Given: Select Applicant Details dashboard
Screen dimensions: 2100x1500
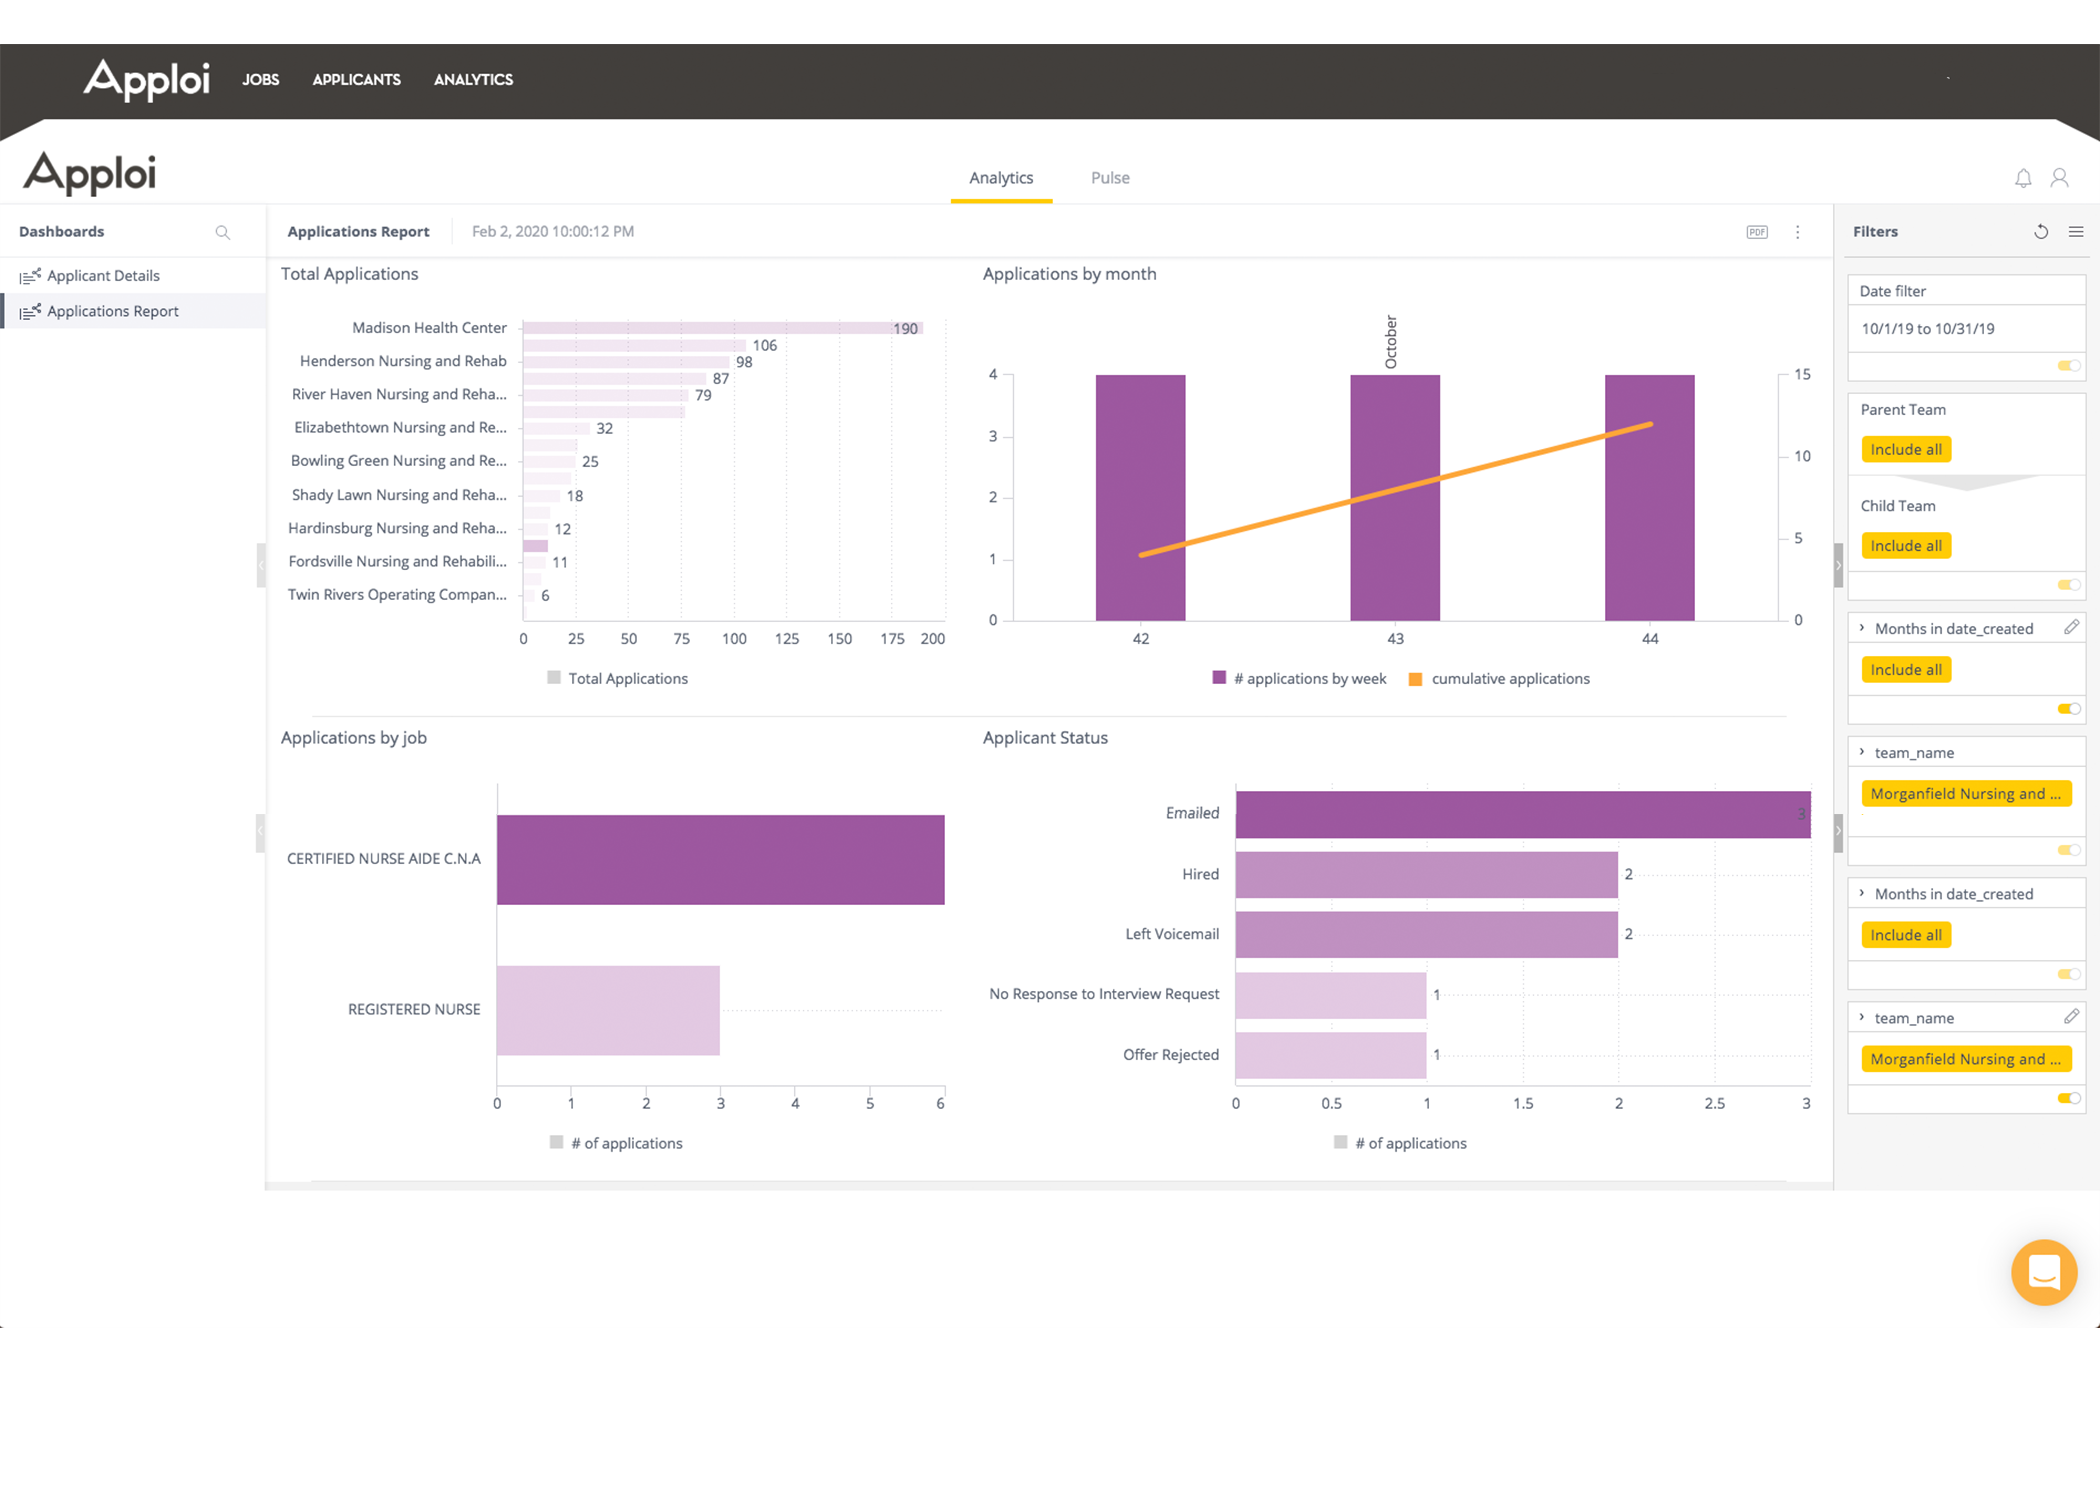Looking at the screenshot, I should 103,275.
